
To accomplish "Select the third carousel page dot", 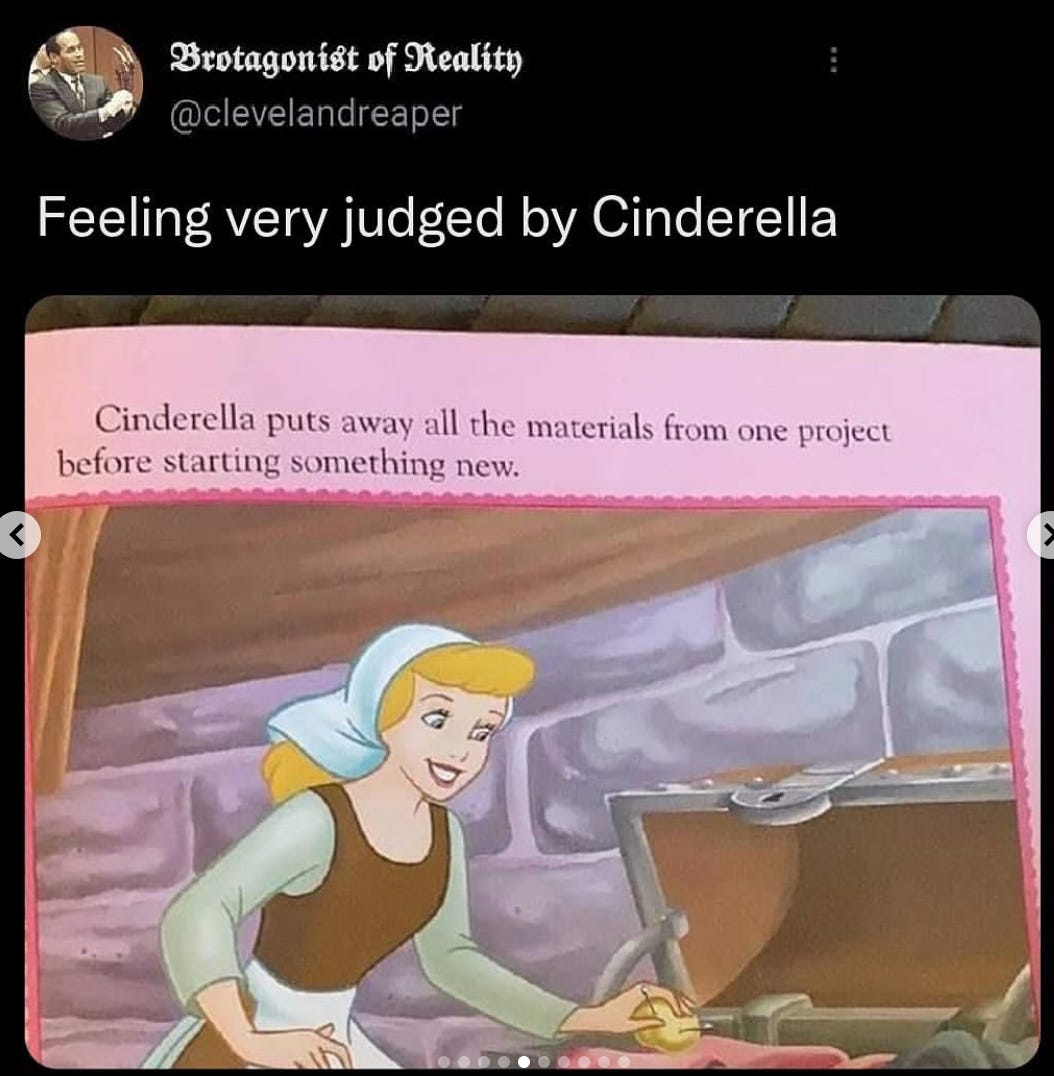I will click(484, 1062).
